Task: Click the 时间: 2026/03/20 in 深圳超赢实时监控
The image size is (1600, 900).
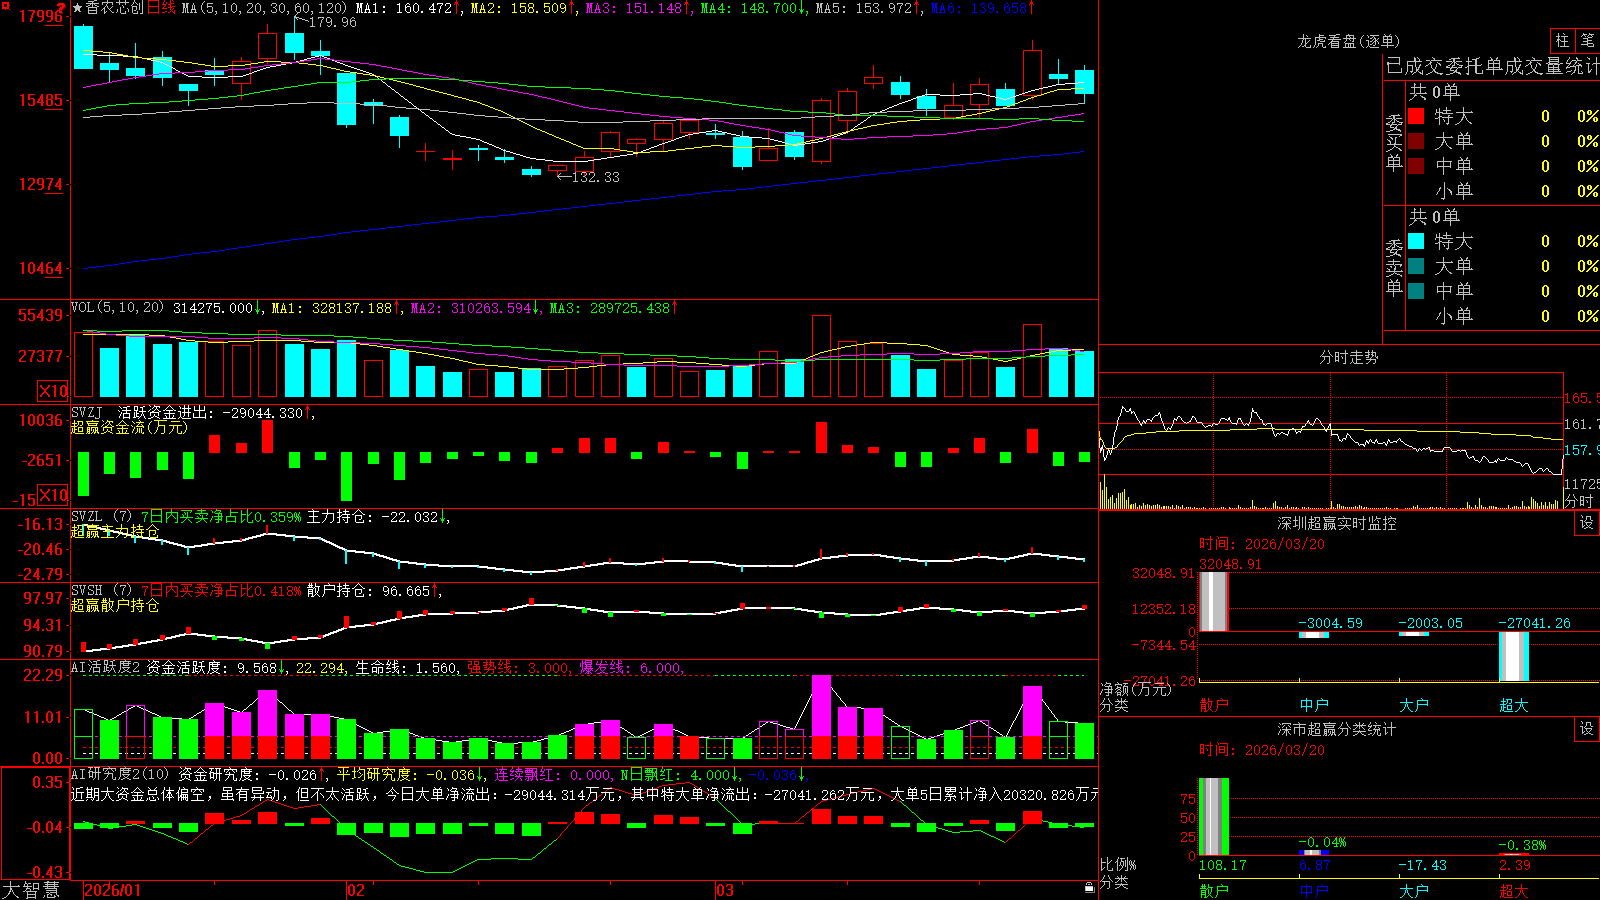Action: coord(1262,544)
